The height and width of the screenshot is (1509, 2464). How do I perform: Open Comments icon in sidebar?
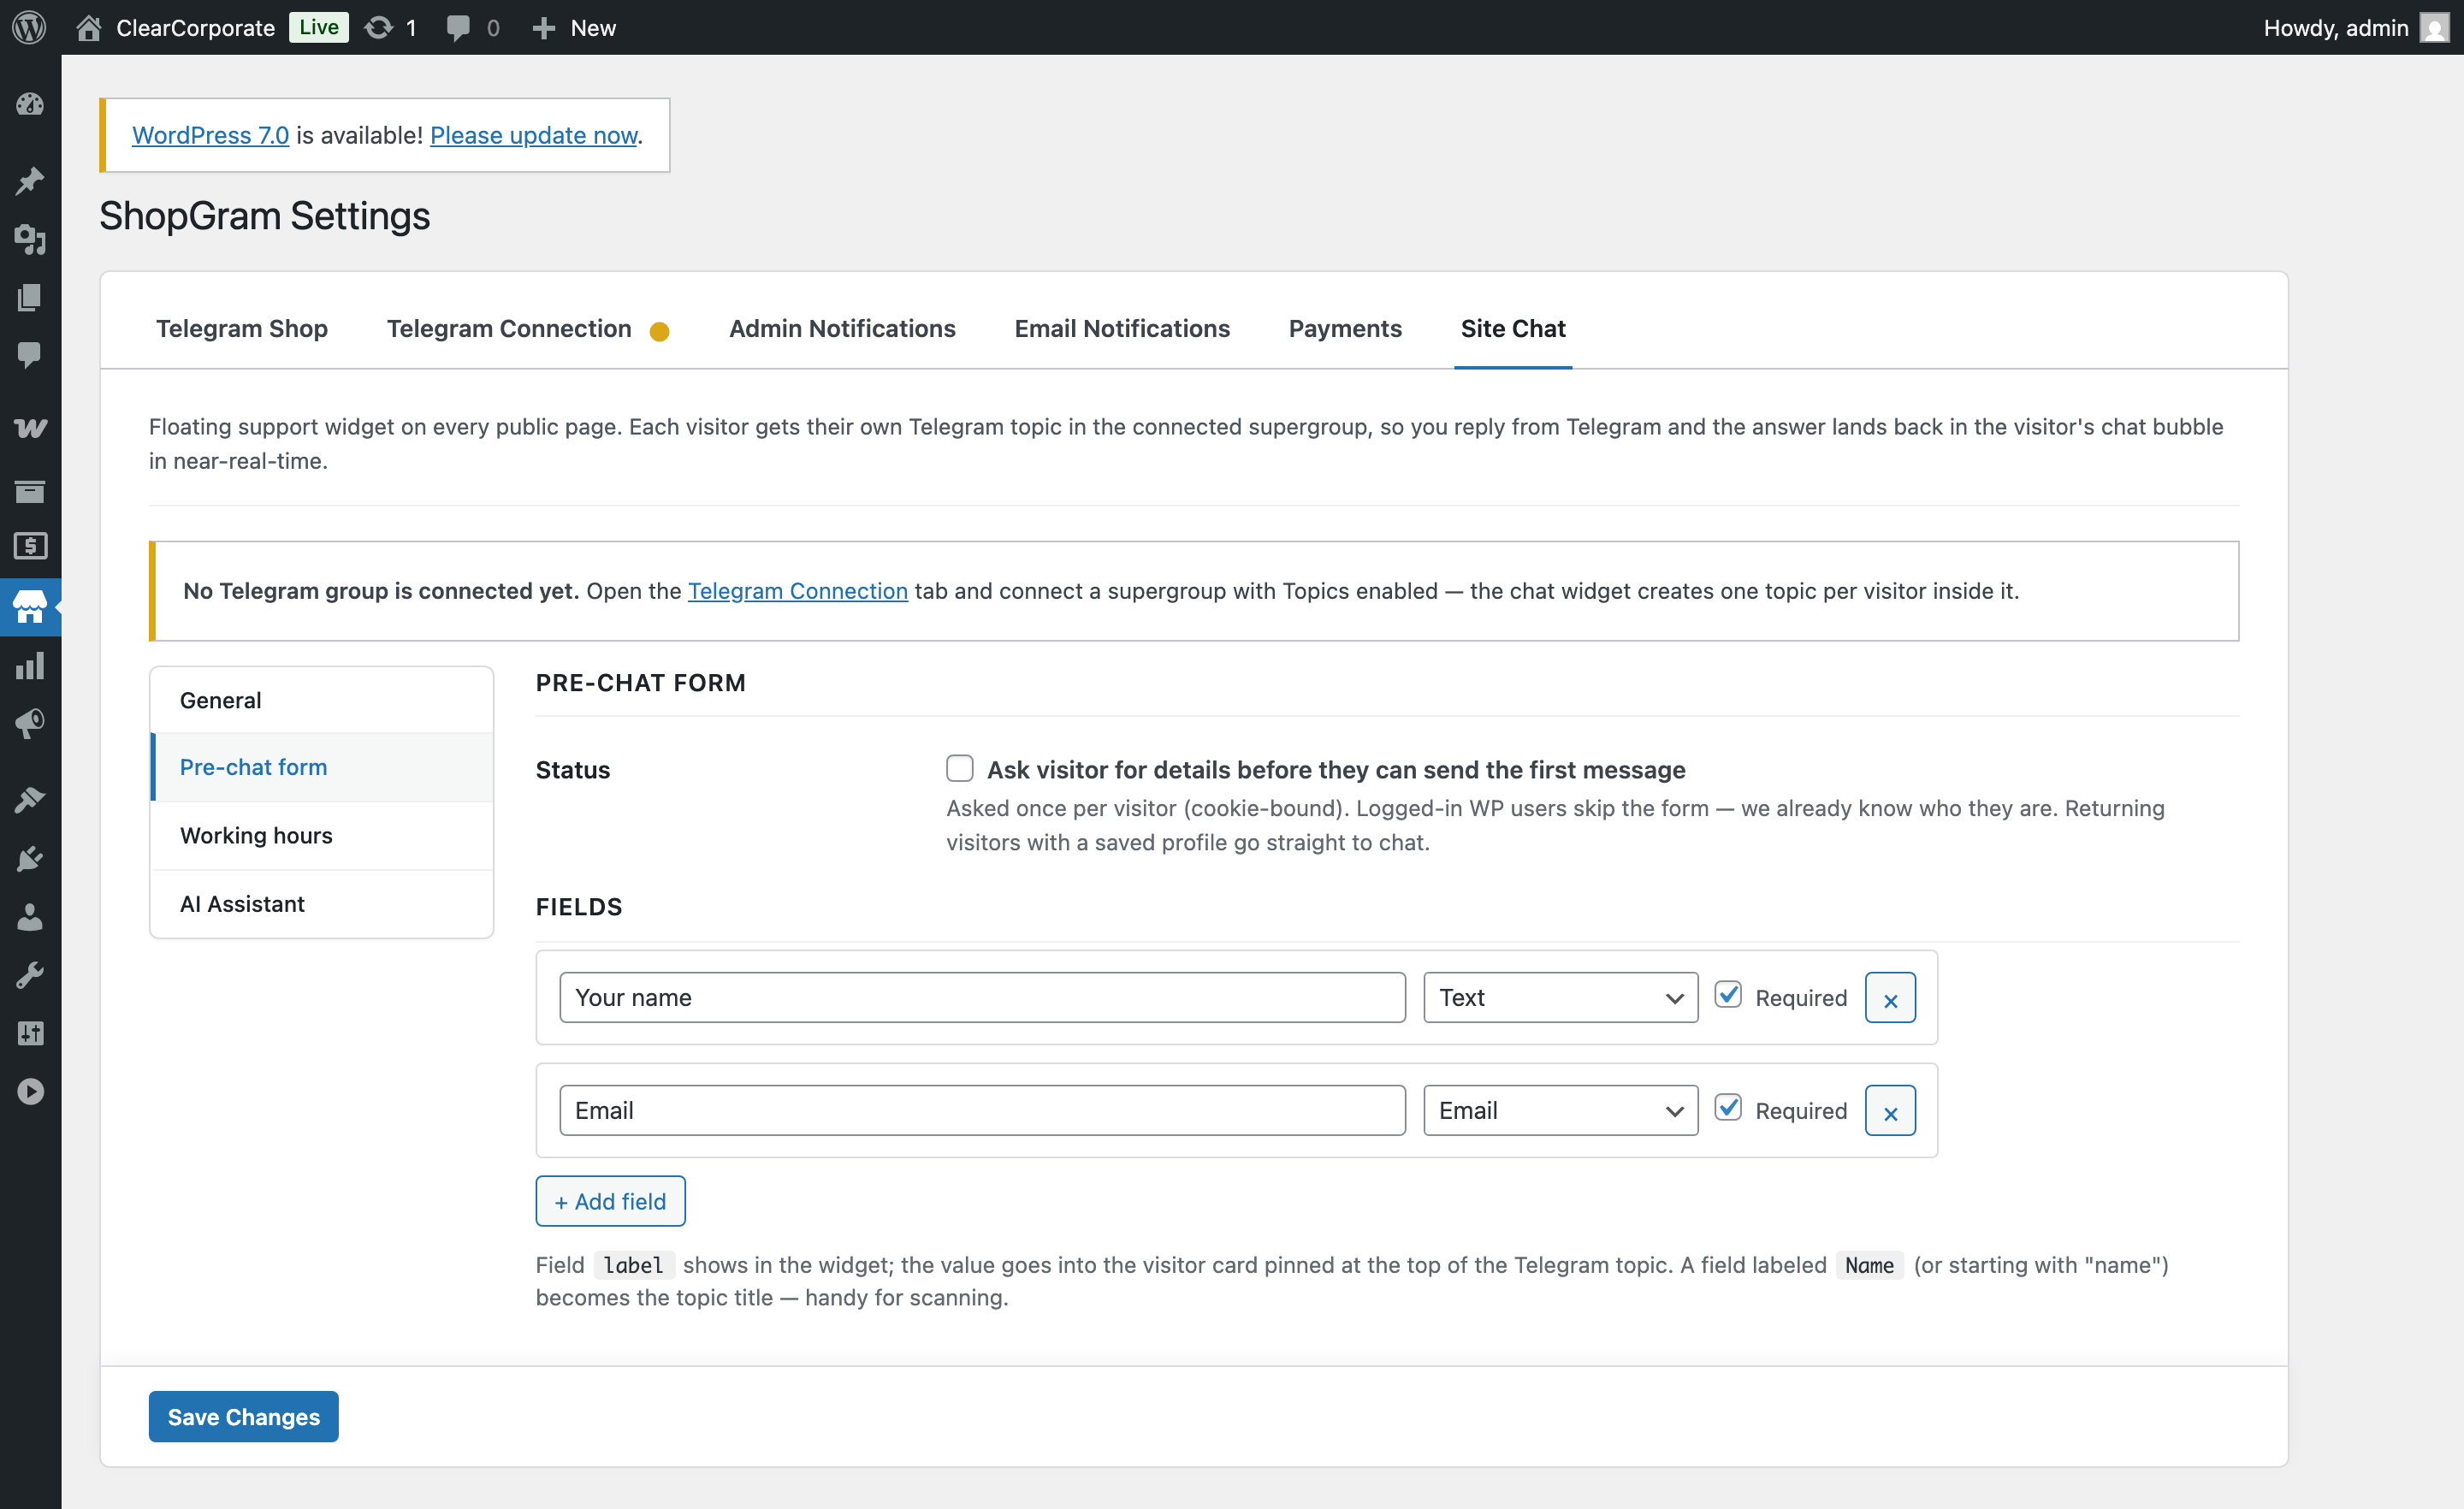coord(30,355)
